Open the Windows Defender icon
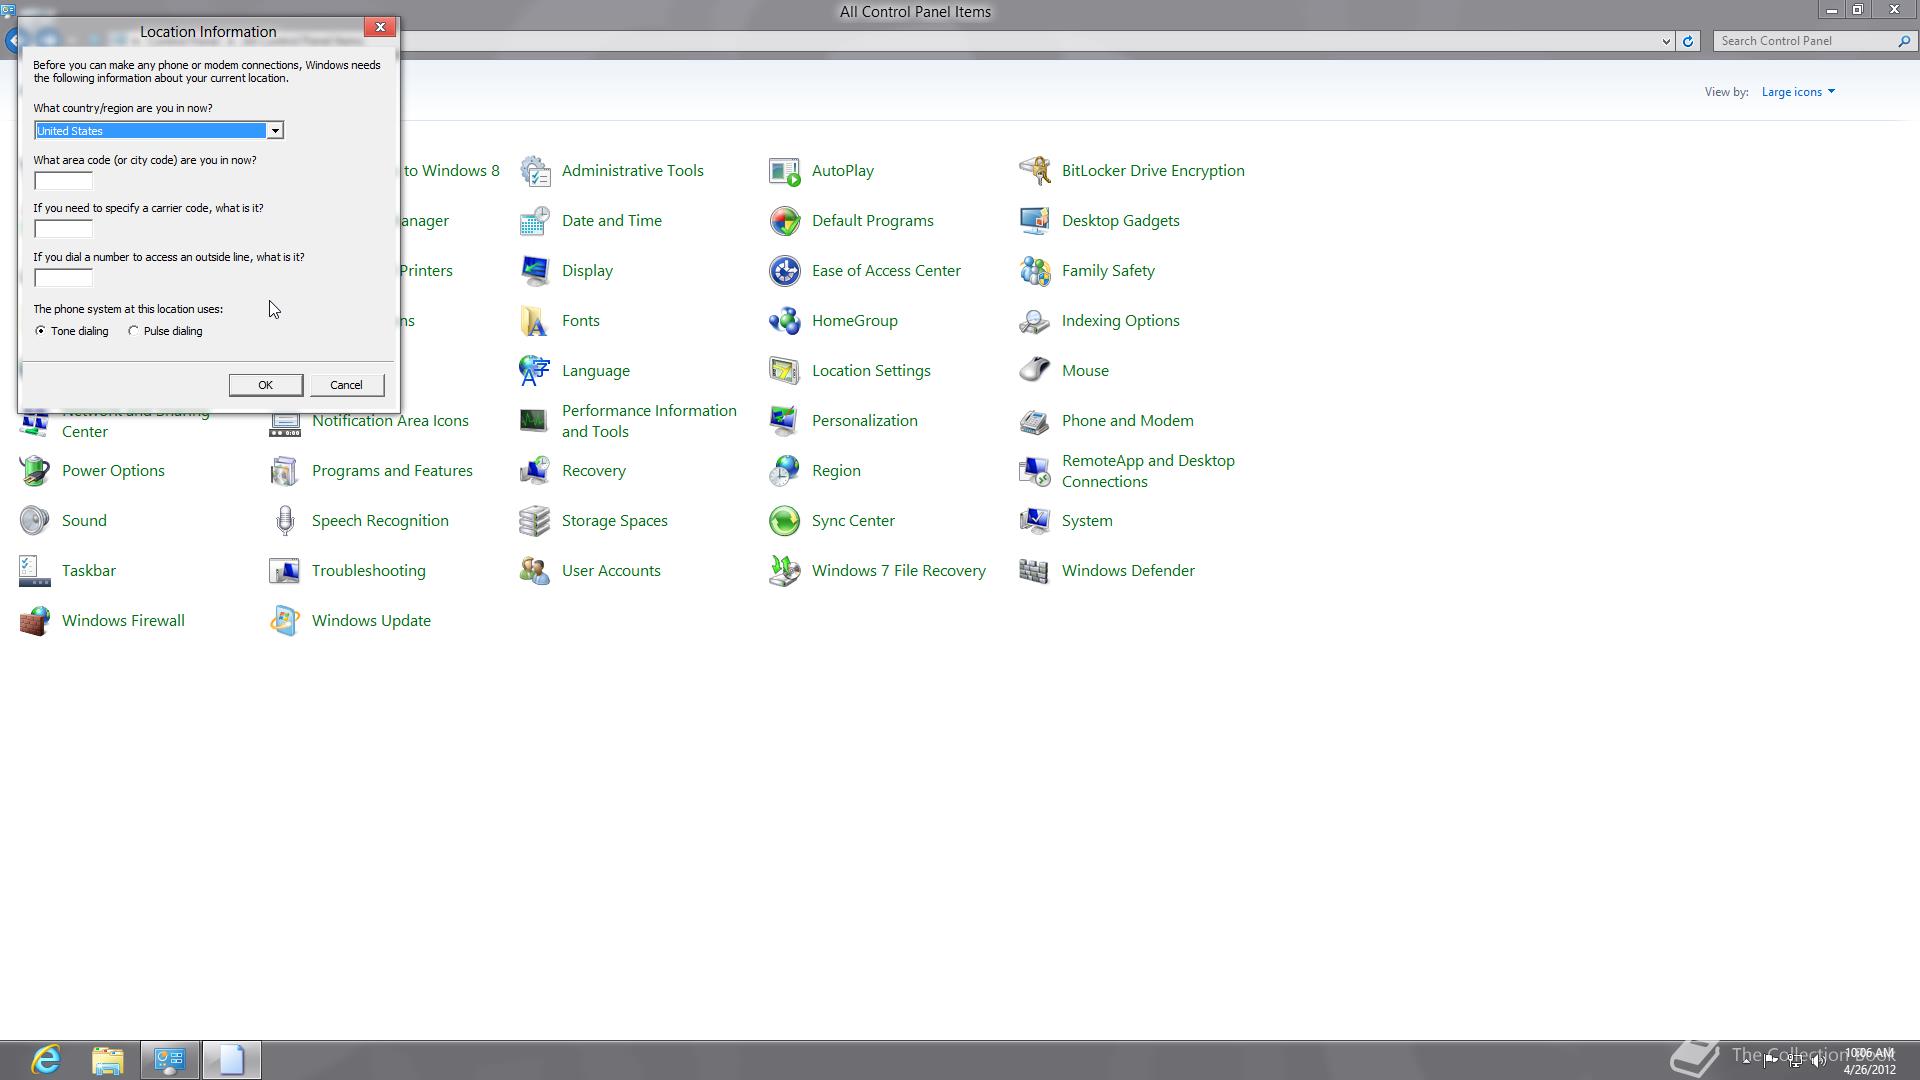The width and height of the screenshot is (1920, 1080). click(1035, 571)
